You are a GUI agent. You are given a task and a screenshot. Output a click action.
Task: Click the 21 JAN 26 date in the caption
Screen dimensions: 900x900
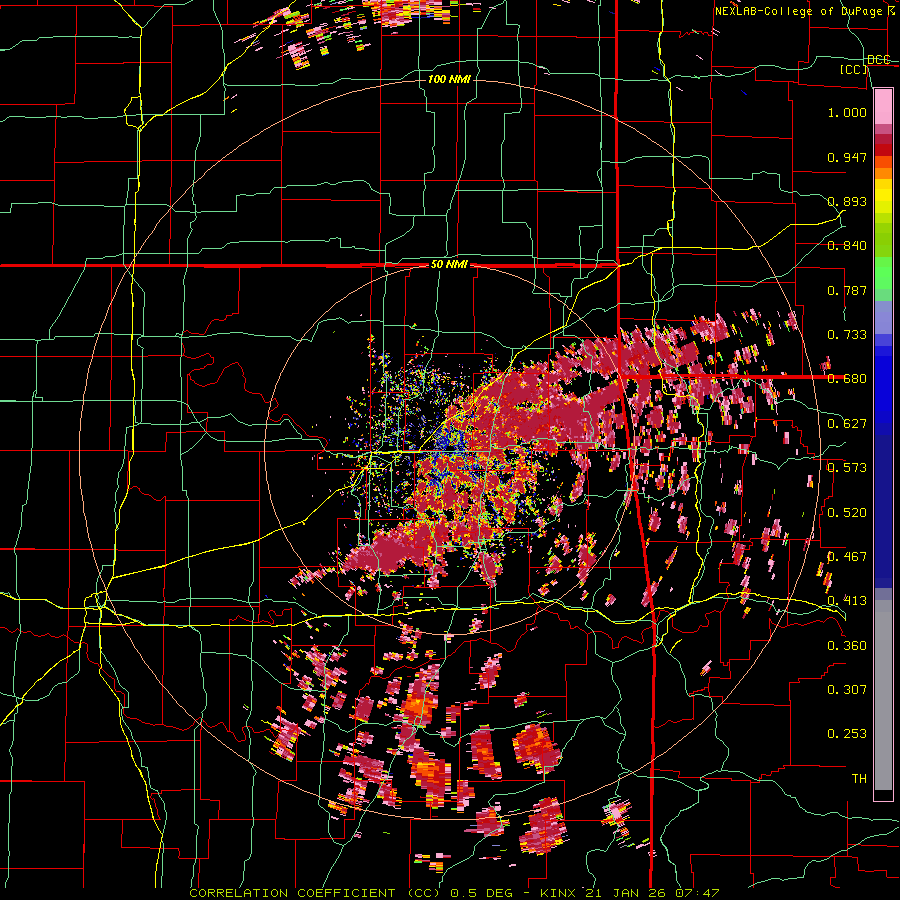point(627,893)
